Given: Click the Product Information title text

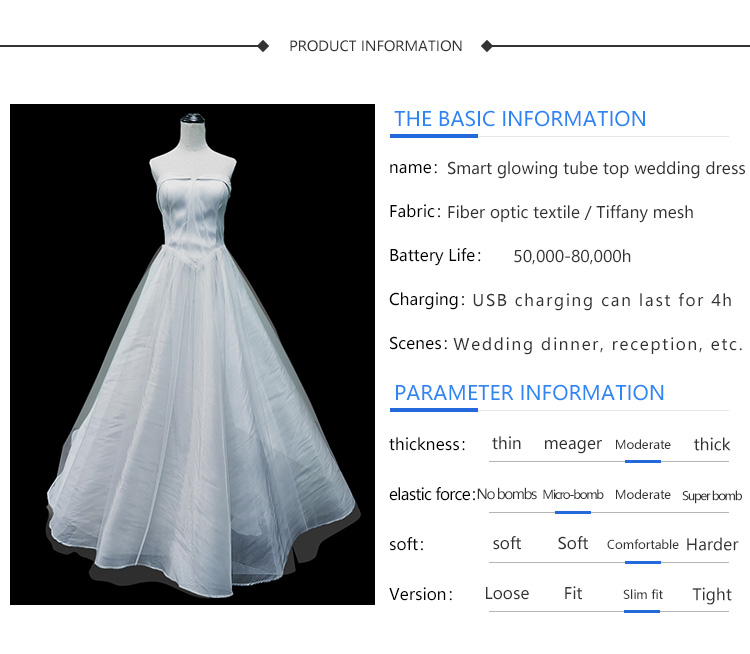Looking at the screenshot, I should [x=375, y=46].
